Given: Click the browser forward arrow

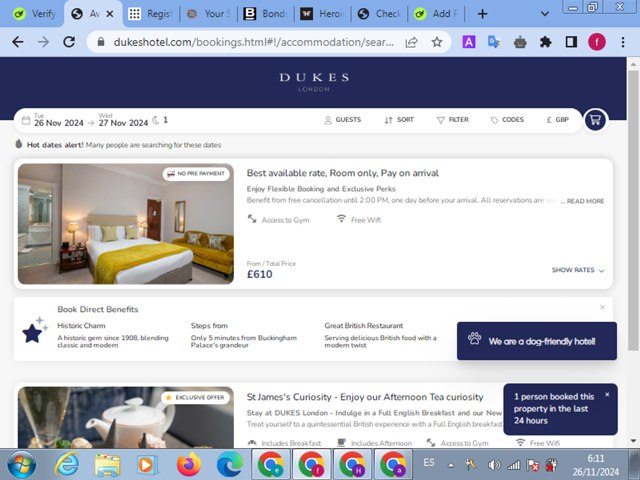Looking at the screenshot, I should [x=43, y=42].
